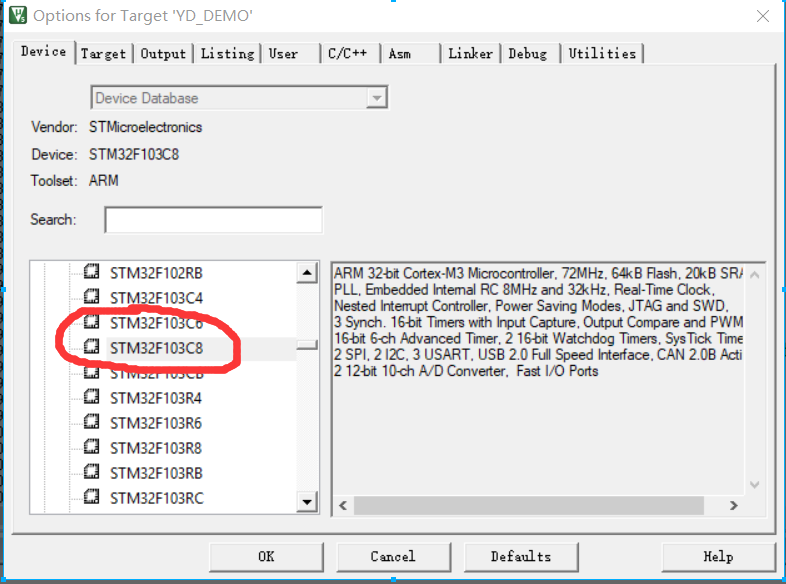
Task: Click description pane scroll down arrow
Action: click(x=754, y=484)
